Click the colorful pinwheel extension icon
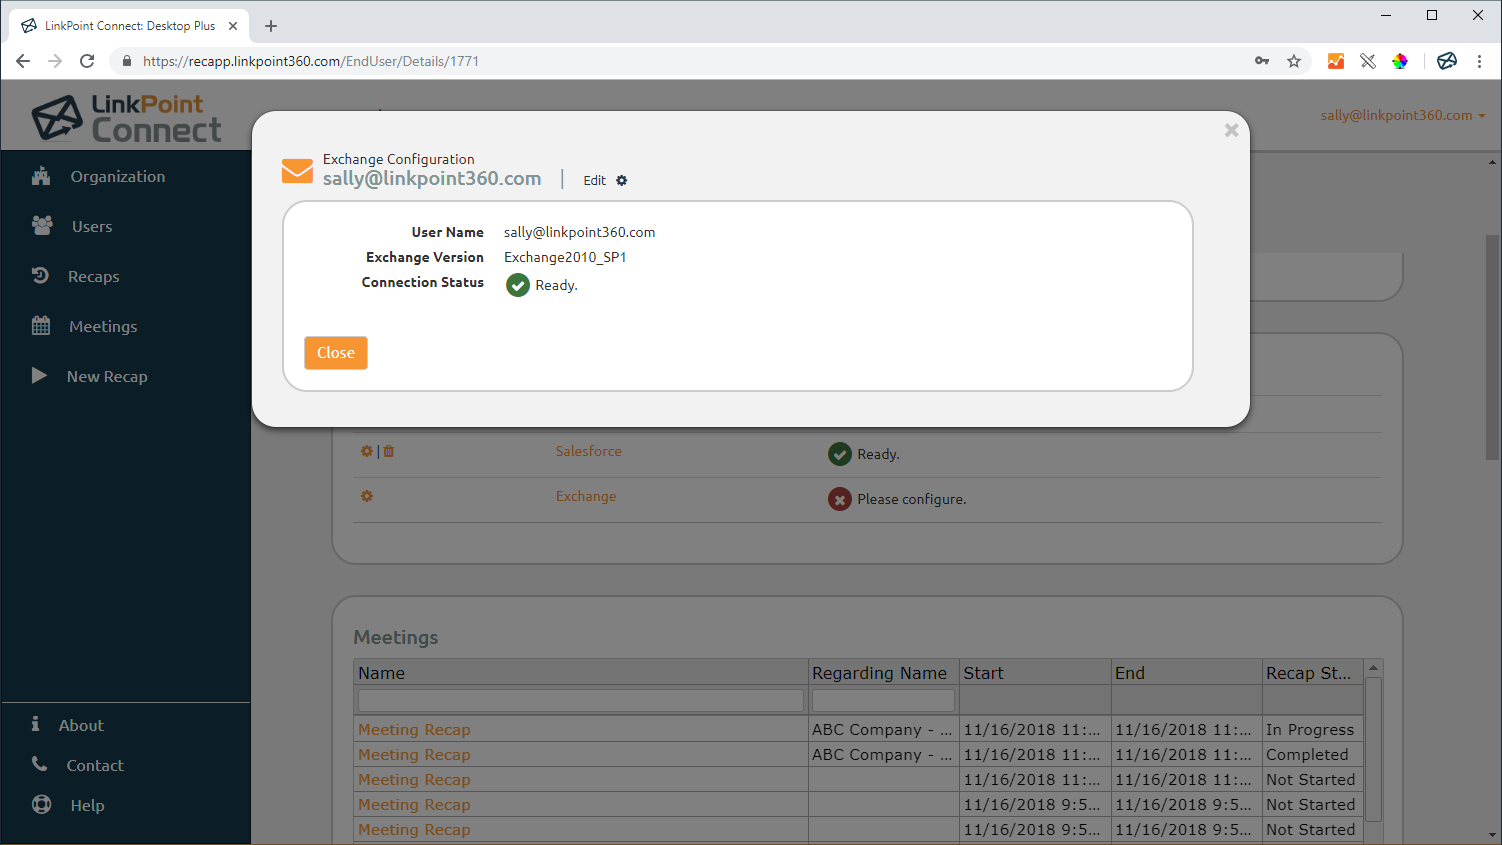This screenshot has width=1502, height=845. [1400, 61]
